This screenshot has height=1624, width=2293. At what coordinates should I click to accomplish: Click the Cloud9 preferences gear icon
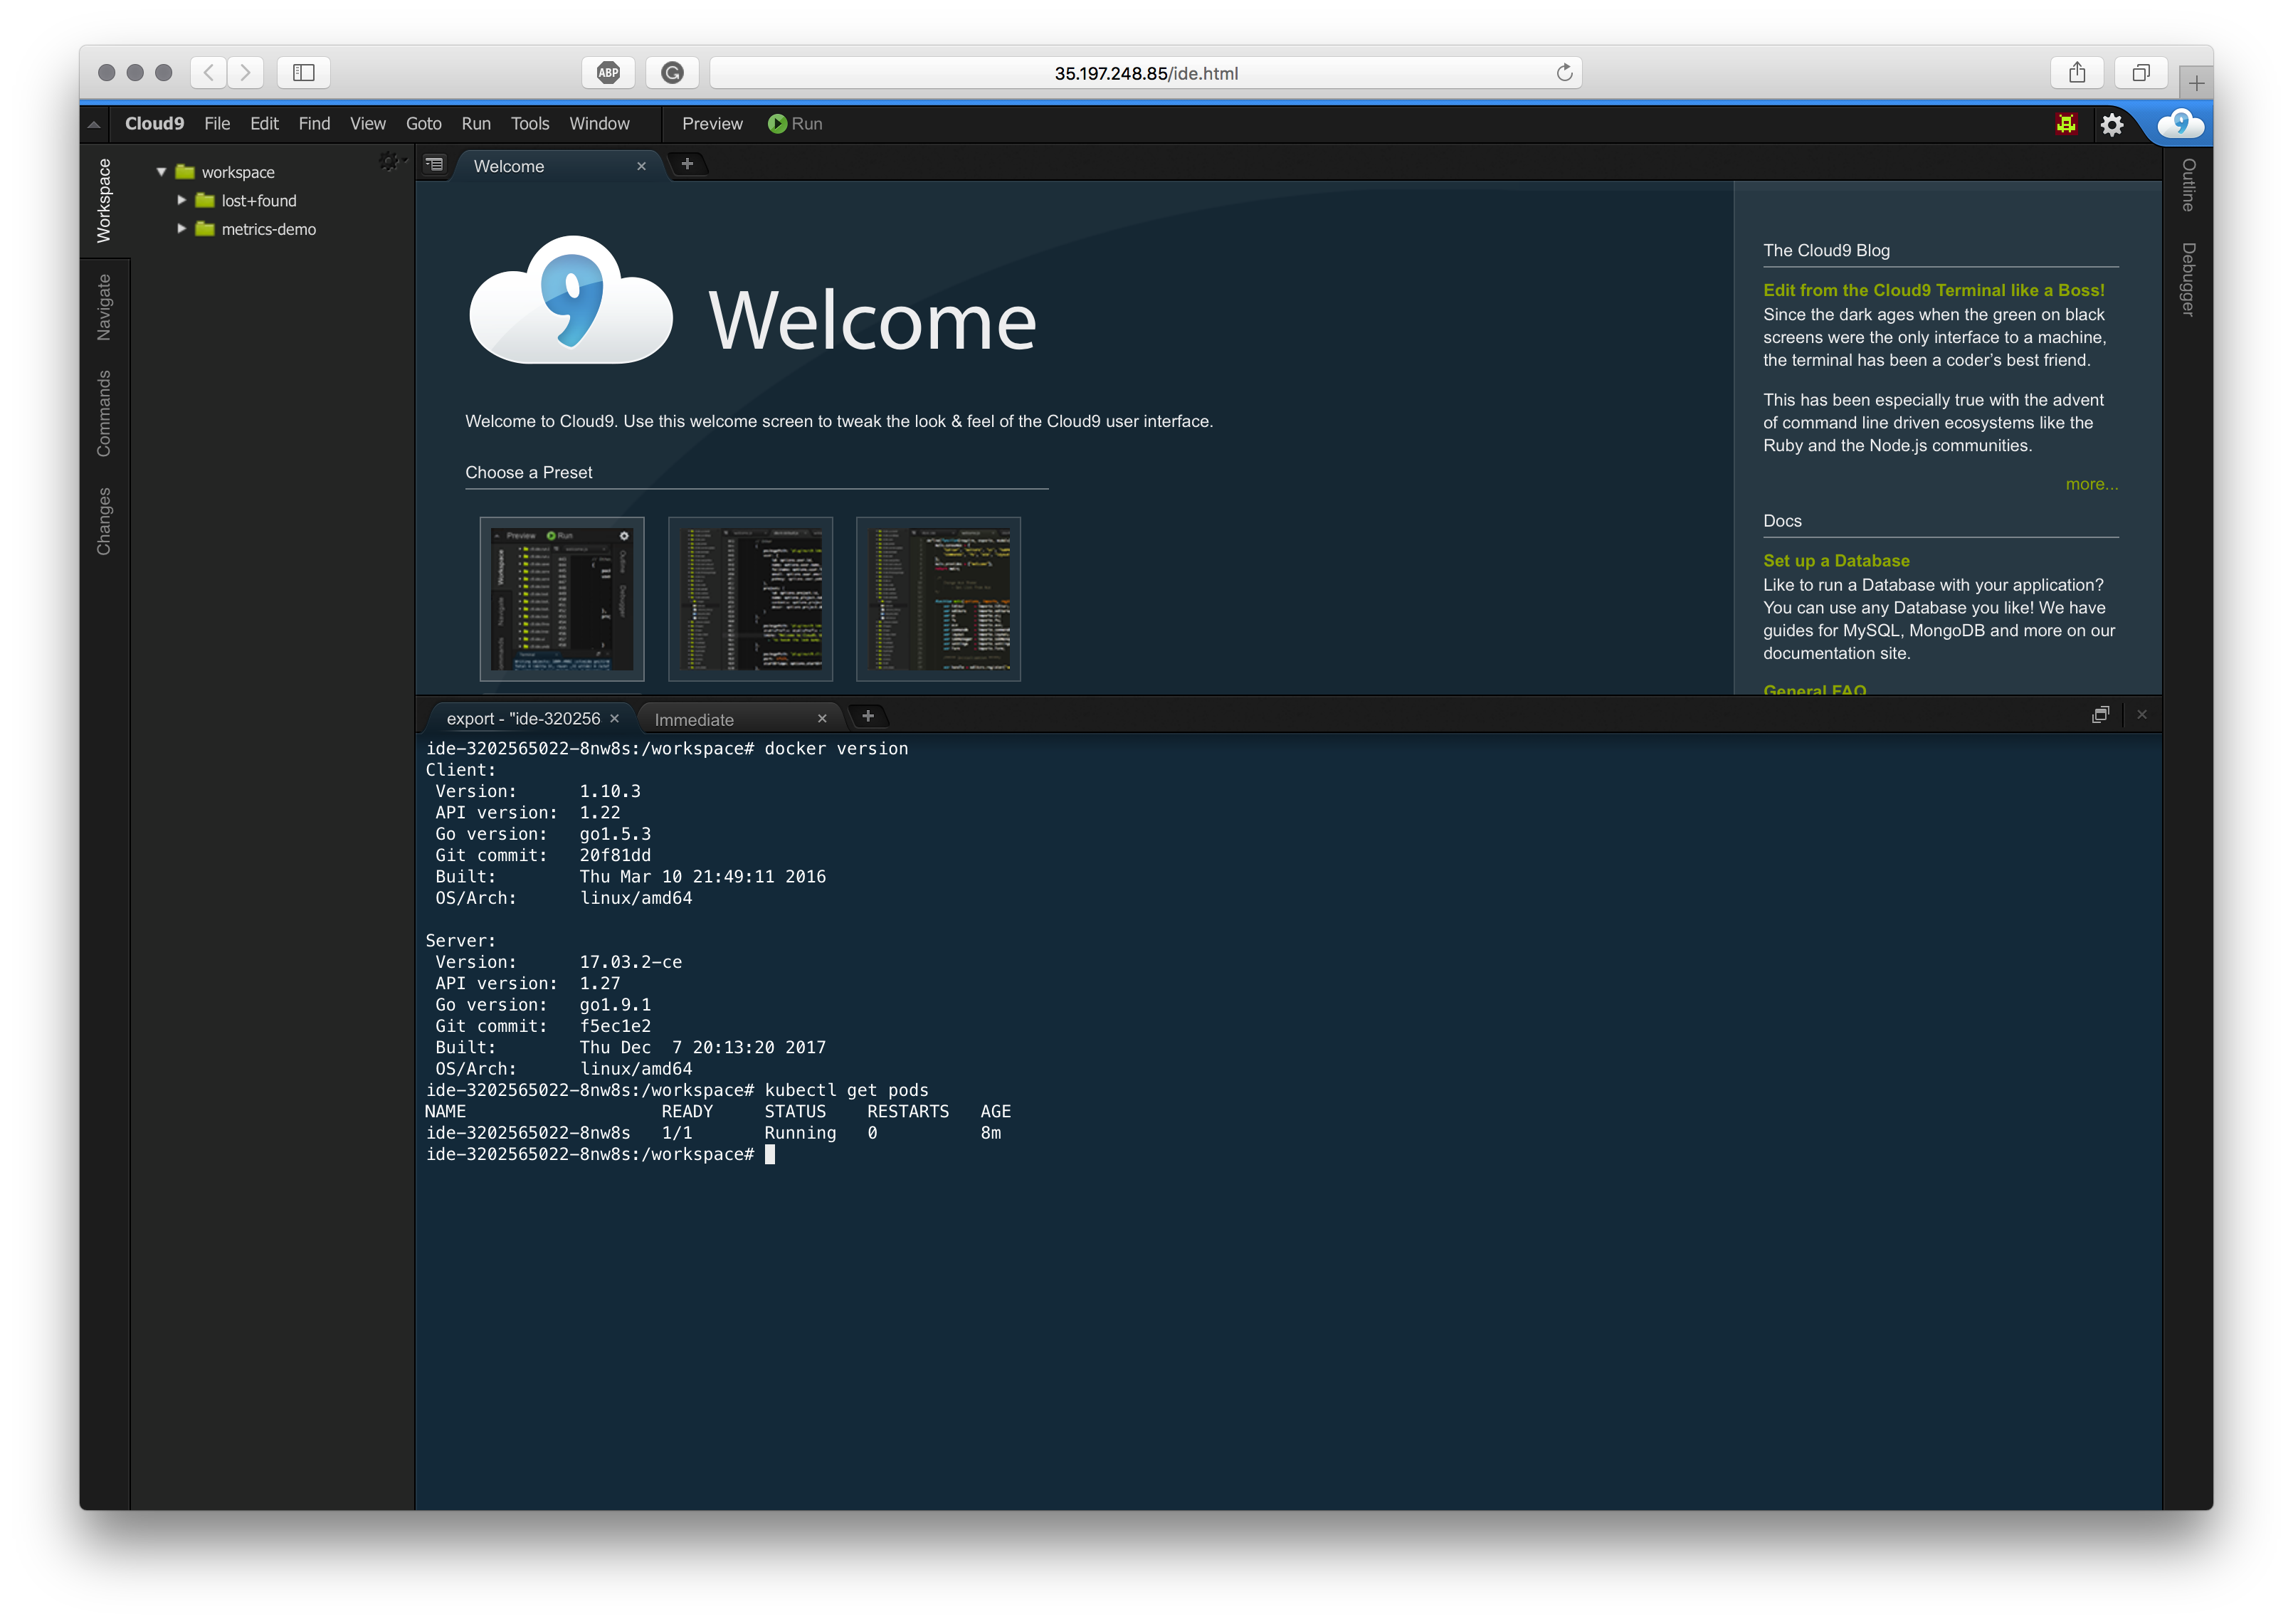click(2111, 124)
